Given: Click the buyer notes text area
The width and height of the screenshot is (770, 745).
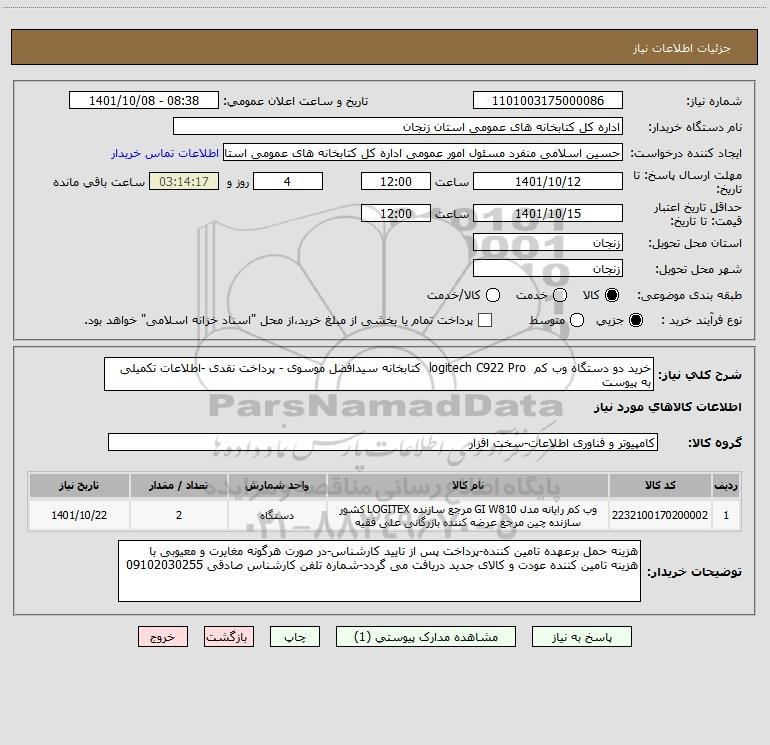Looking at the screenshot, I should (x=379, y=571).
